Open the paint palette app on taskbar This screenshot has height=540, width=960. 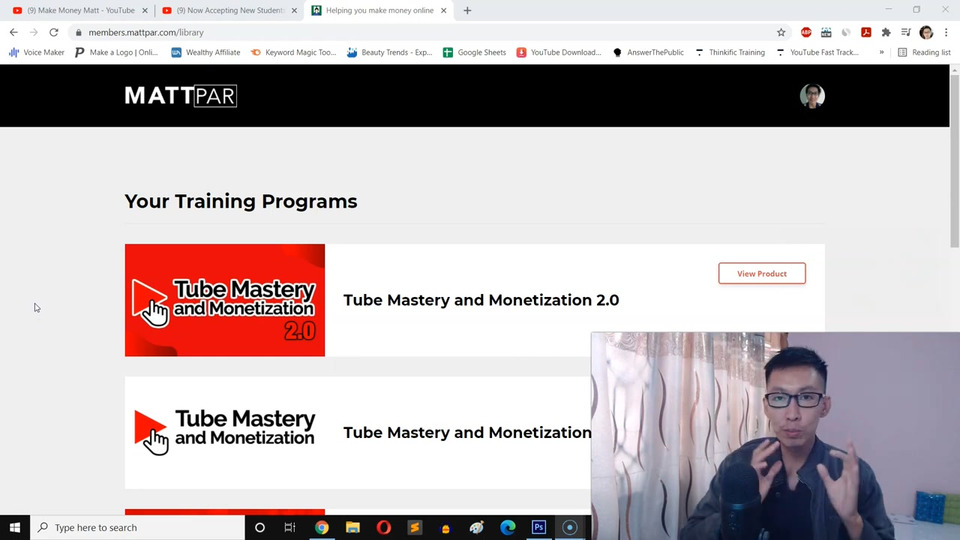[x=476, y=527]
